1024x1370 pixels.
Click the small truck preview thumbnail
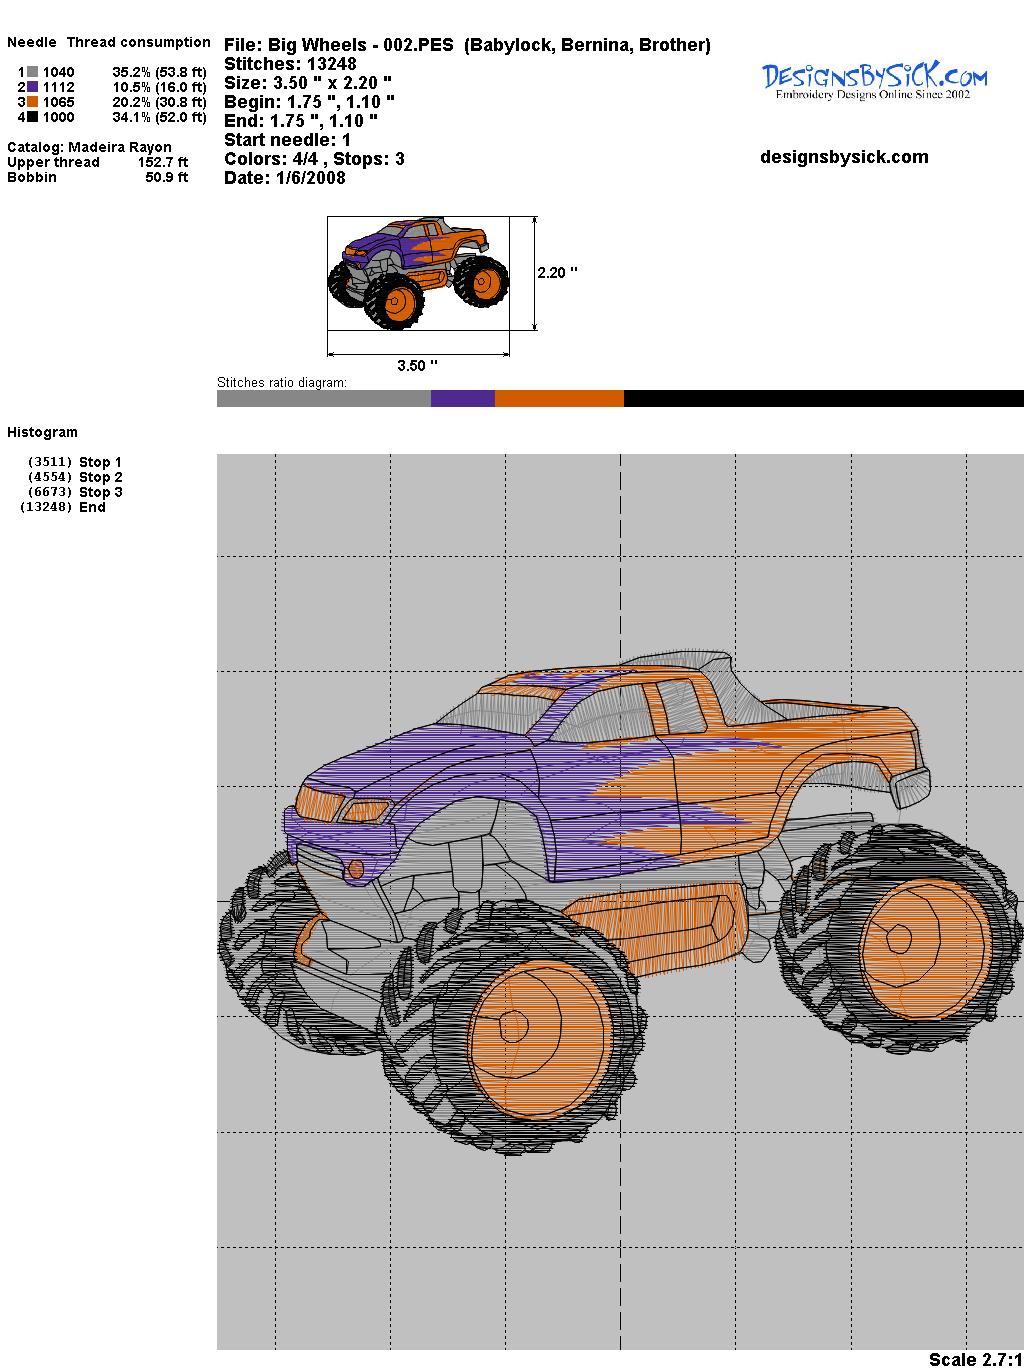pos(418,274)
